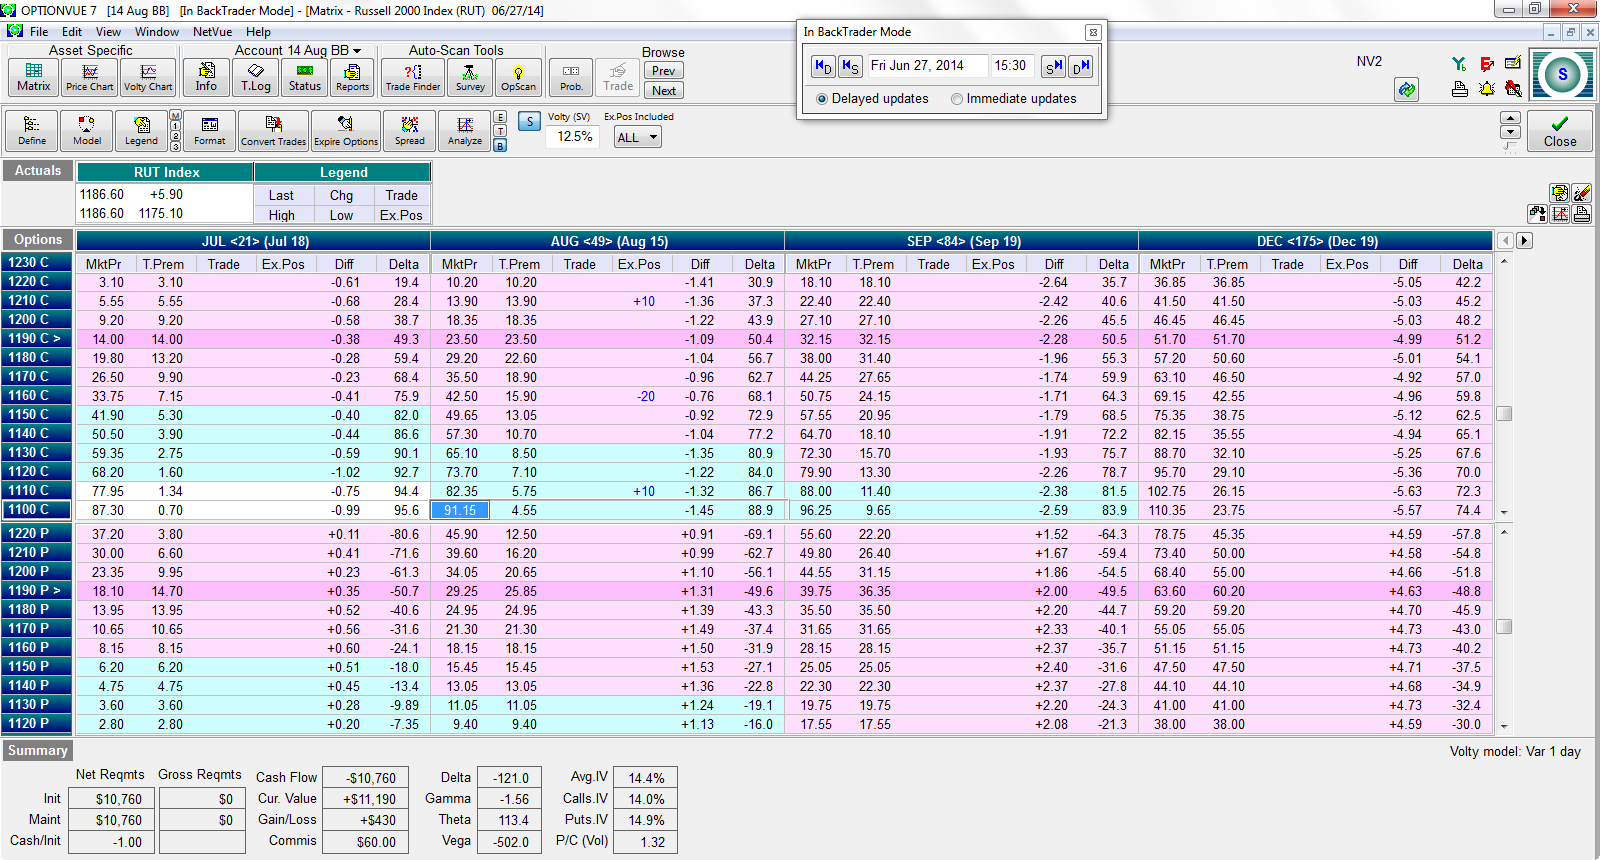The height and width of the screenshot is (860, 1600).
Task: Click the Convert Trades icon
Action: click(x=273, y=130)
